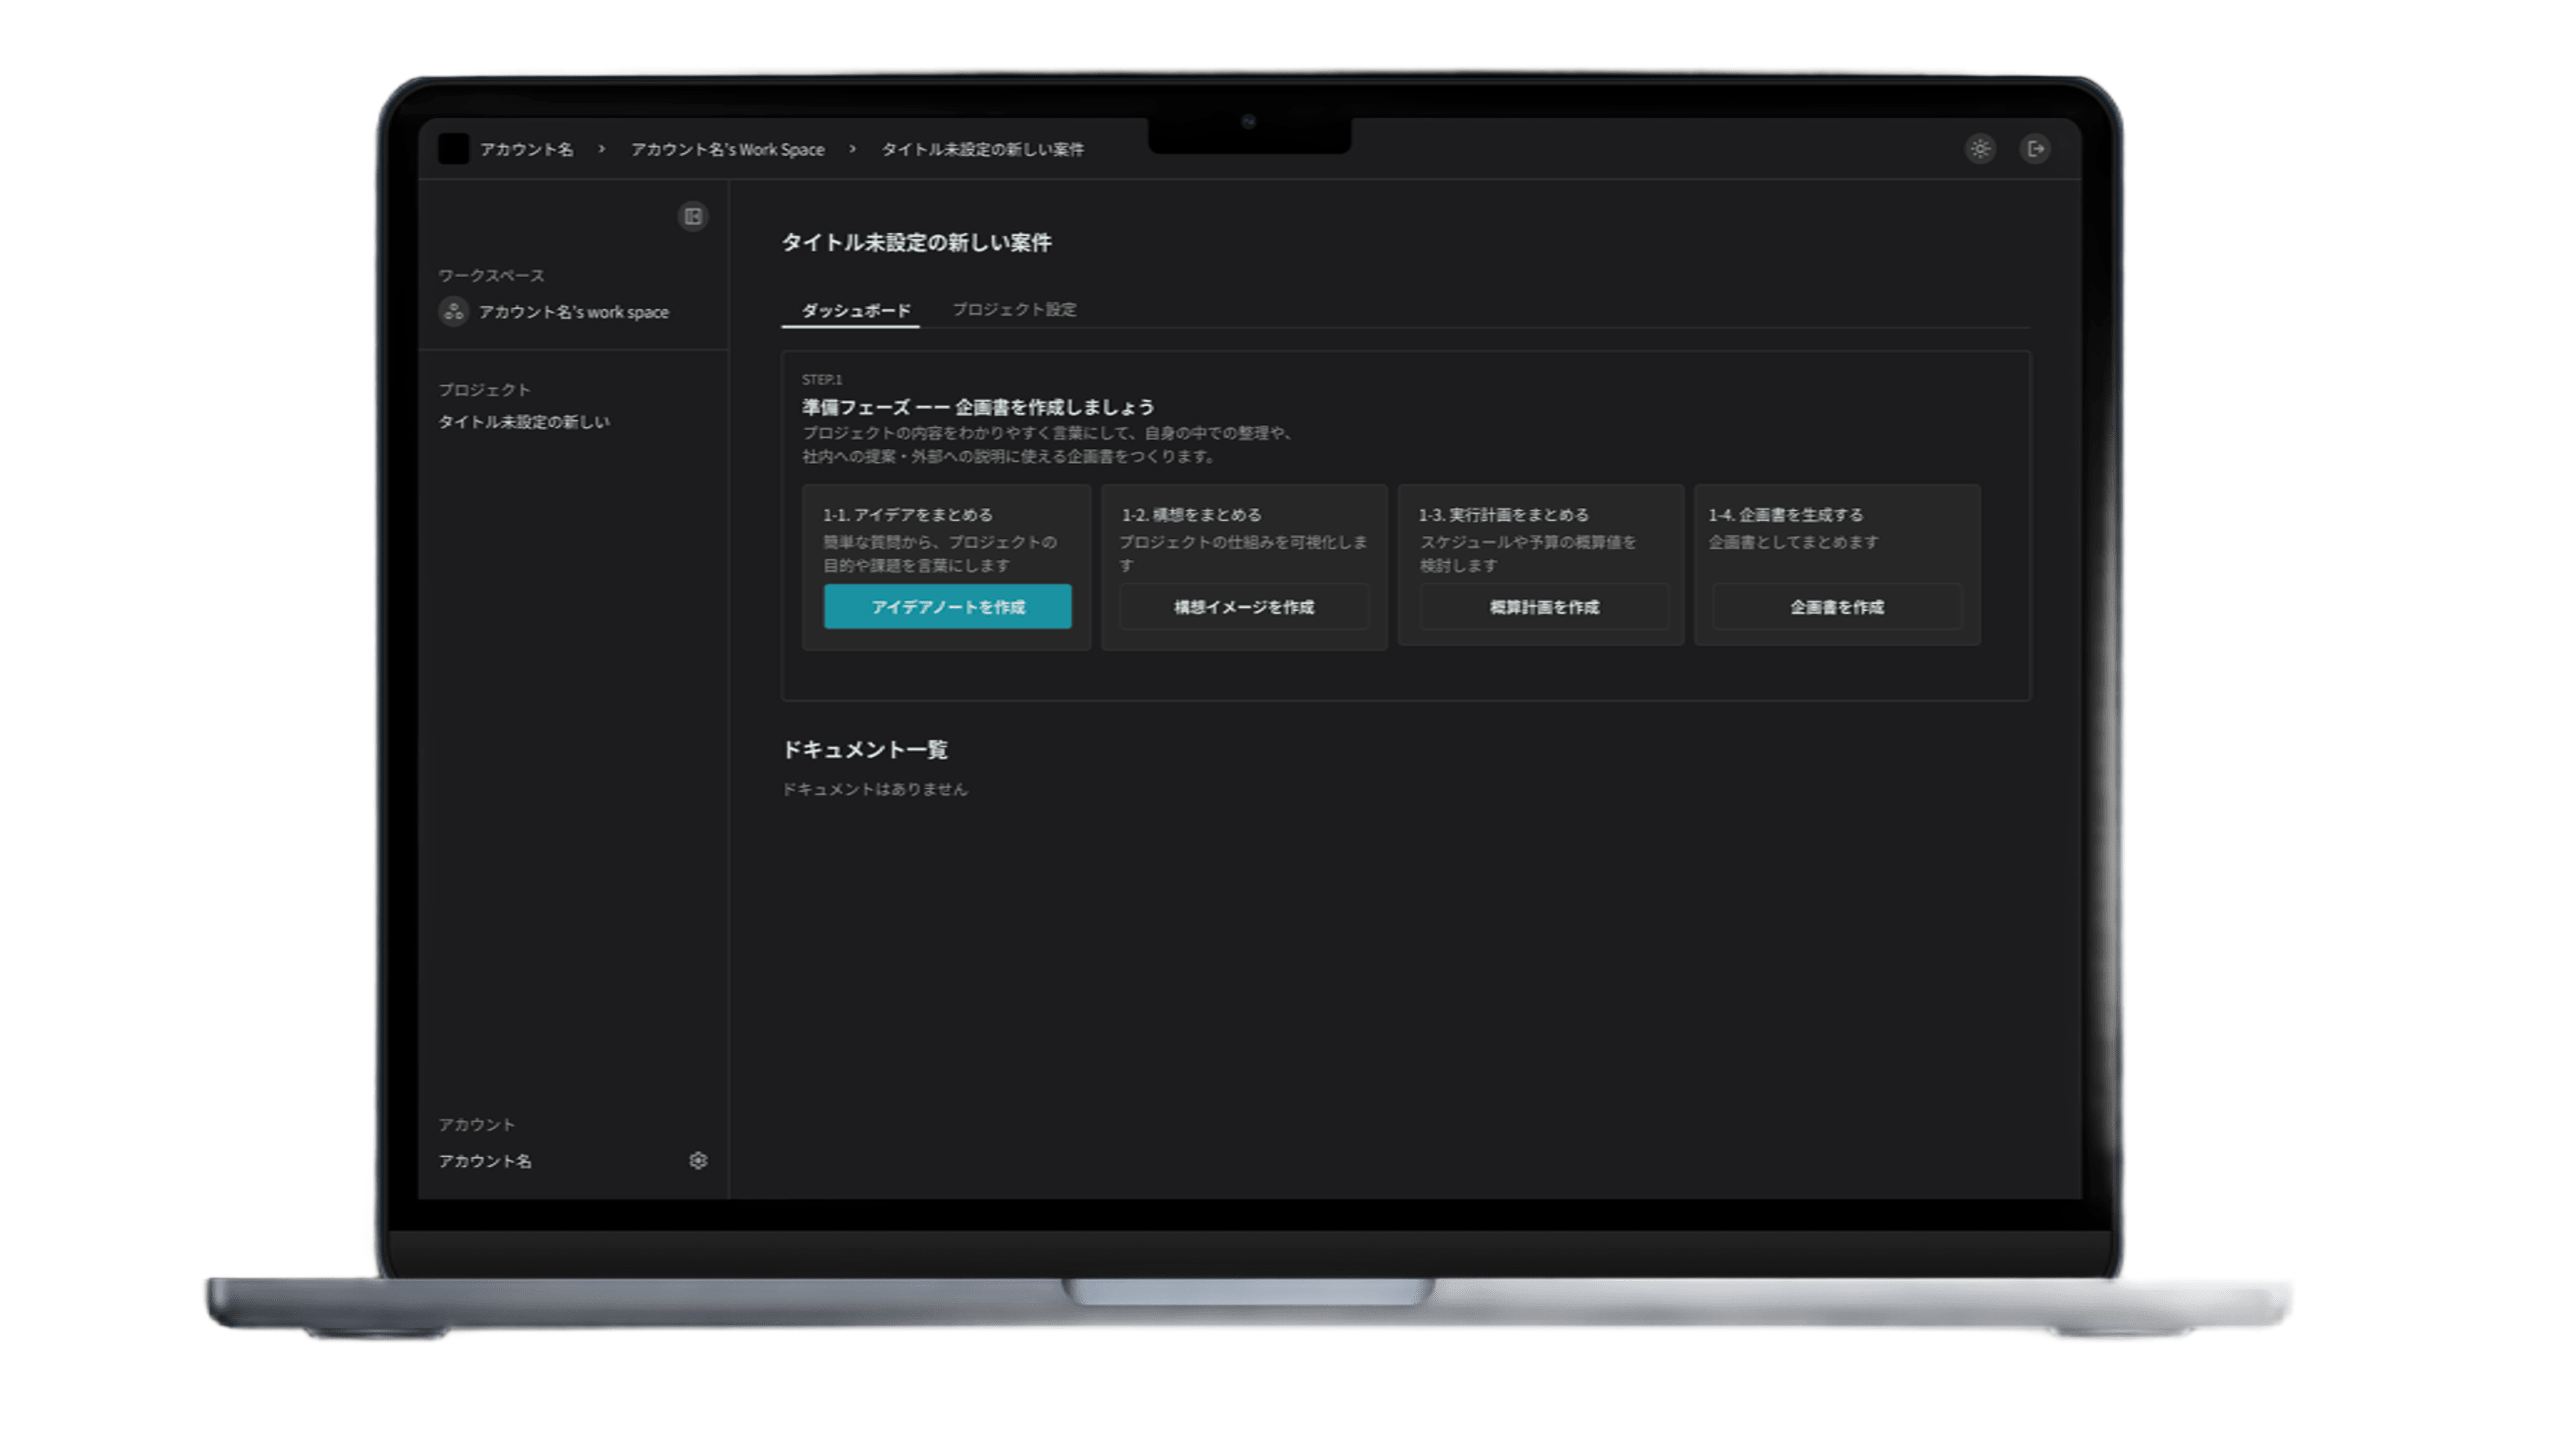The height and width of the screenshot is (1438, 2552).
Task: Click the 1-4. 企画書を生成する card title
Action: click(1785, 515)
